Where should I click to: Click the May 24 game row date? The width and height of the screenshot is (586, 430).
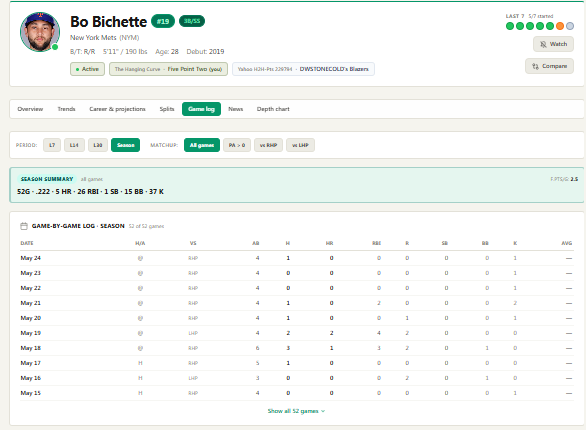tap(31, 258)
